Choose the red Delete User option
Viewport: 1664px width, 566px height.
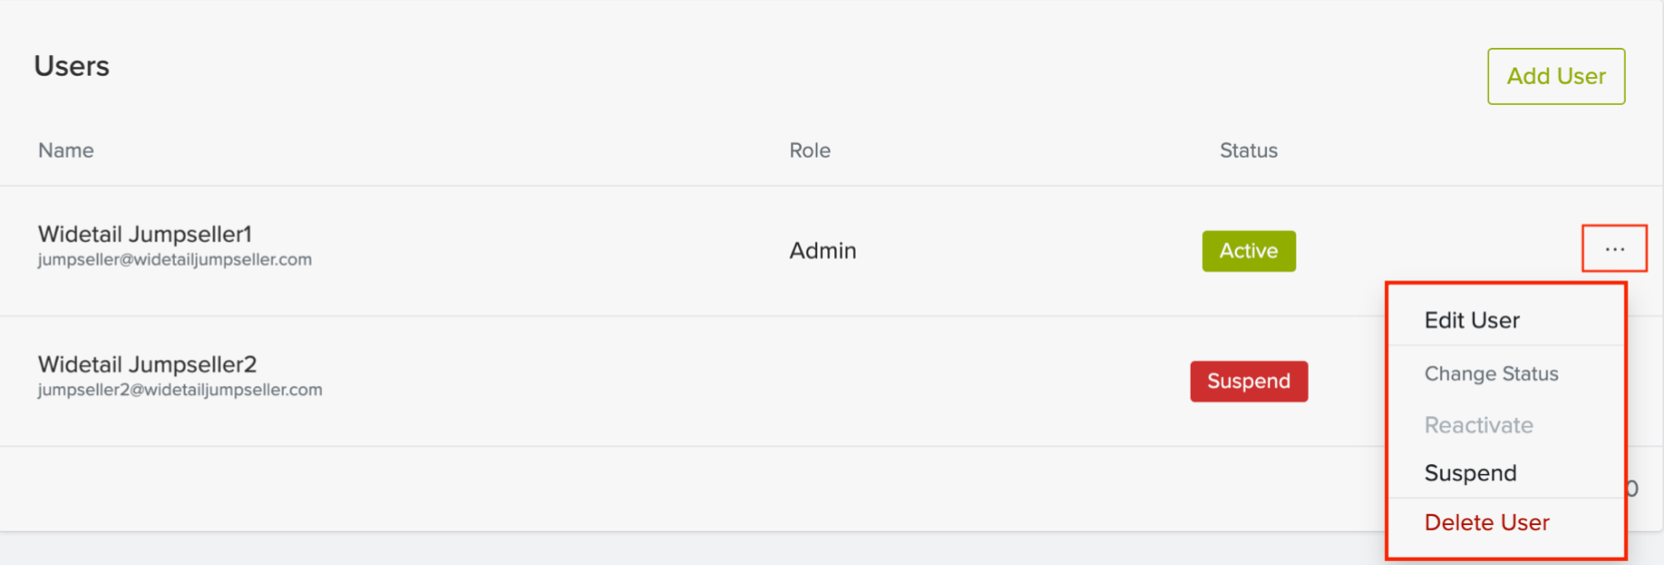(1487, 523)
